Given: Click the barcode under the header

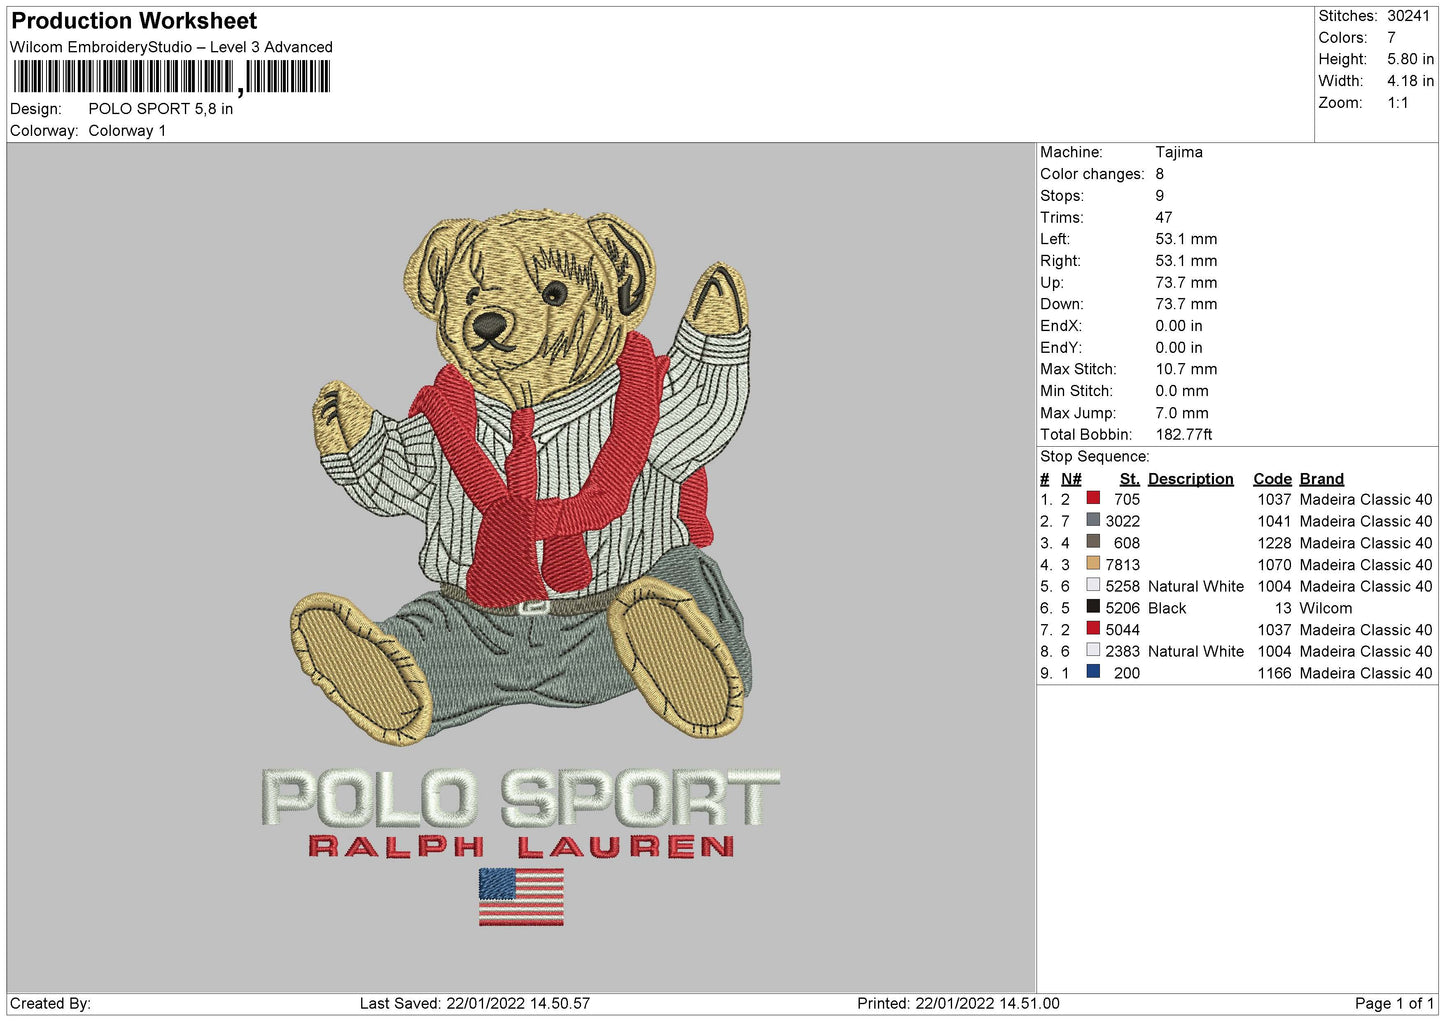Looking at the screenshot, I should [171, 77].
